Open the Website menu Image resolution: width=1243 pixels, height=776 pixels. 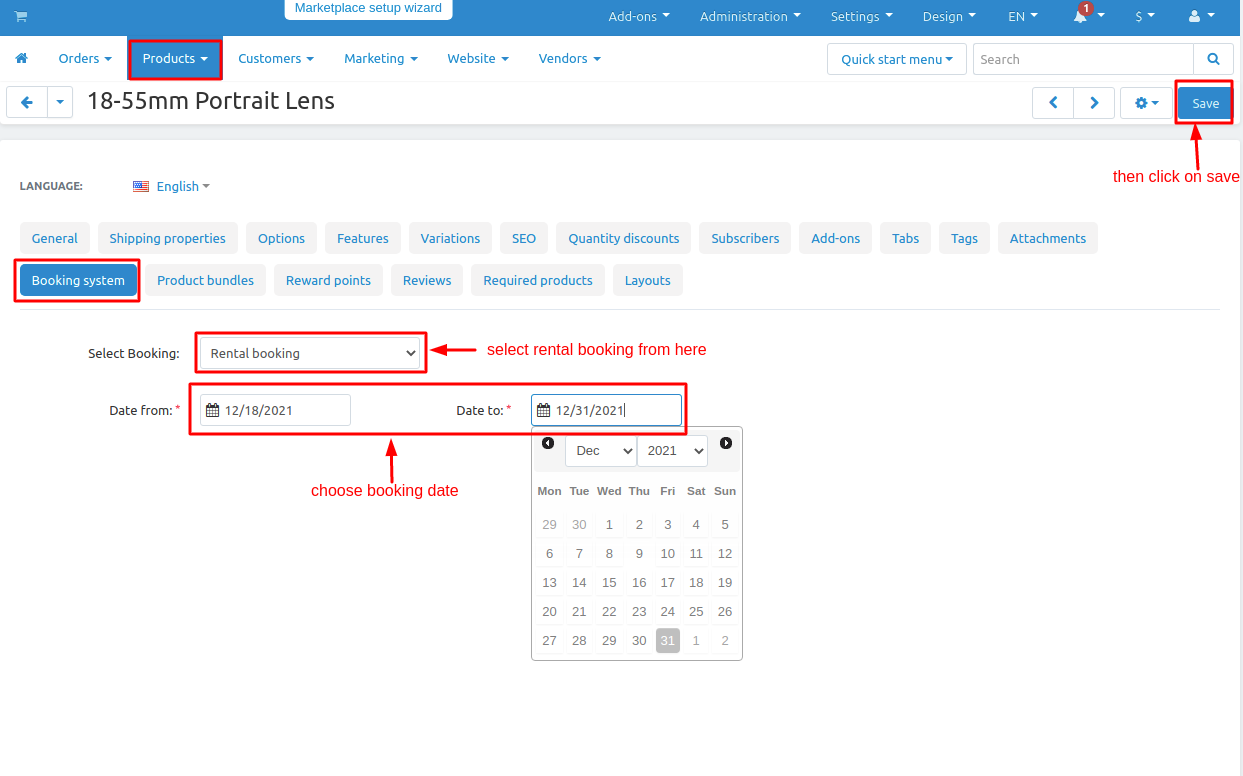pyautogui.click(x=478, y=59)
